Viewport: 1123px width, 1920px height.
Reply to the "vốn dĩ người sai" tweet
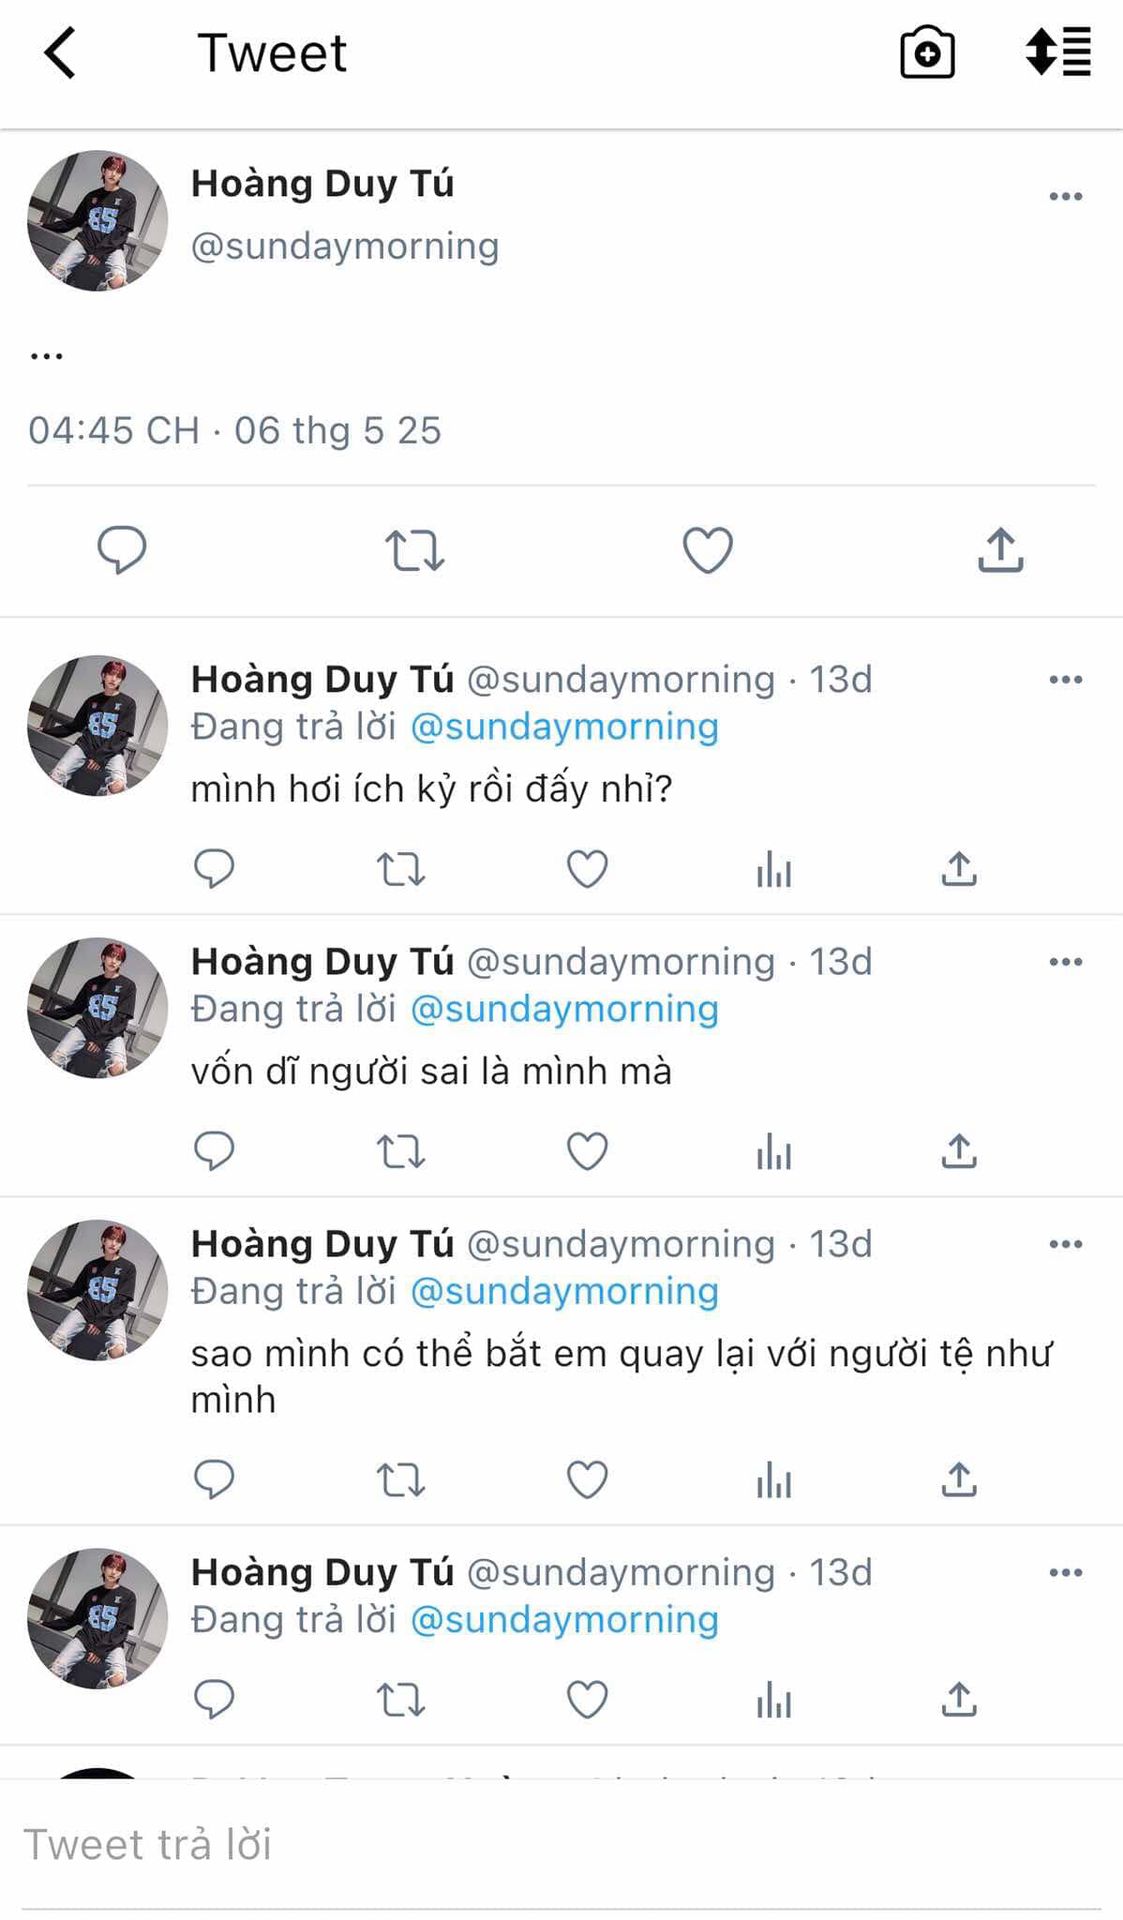pos(213,1151)
